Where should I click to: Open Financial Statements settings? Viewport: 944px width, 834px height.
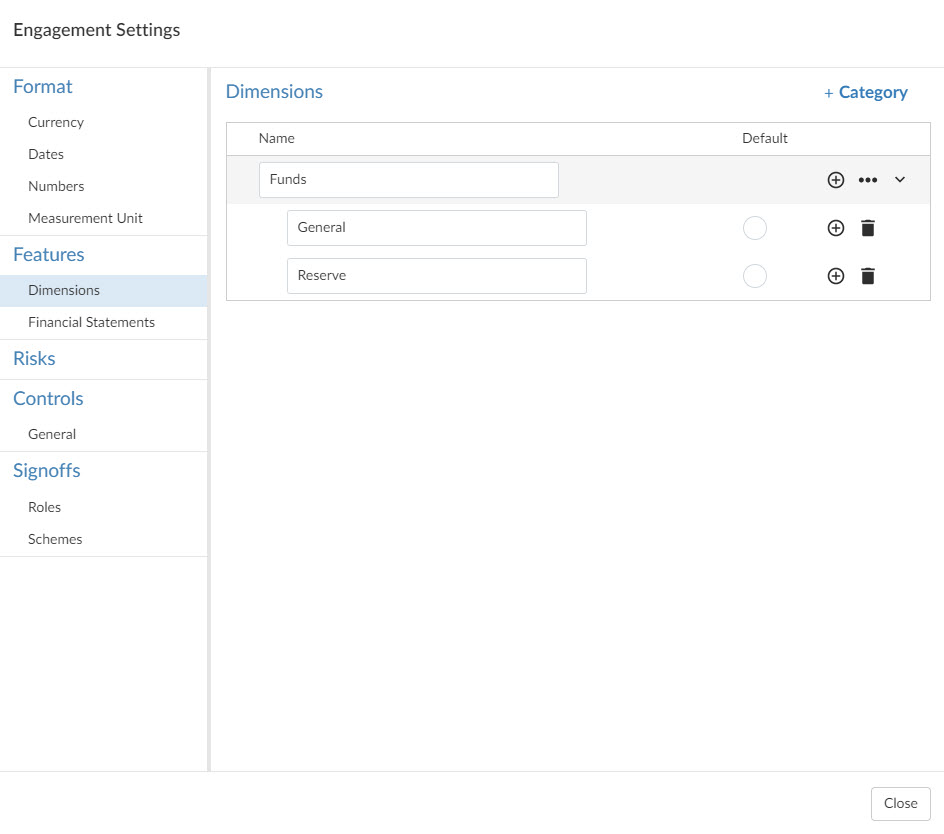91,322
